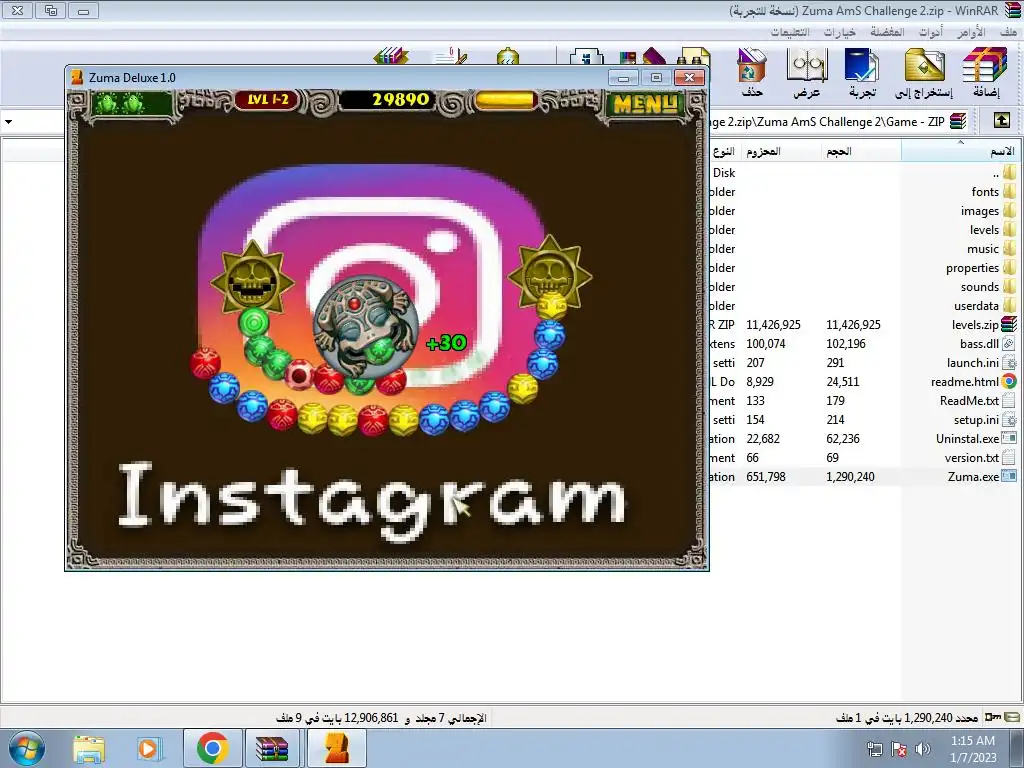This screenshot has height=768, width=1024.
Task: Select the launch.ini file
Action: 863,362
